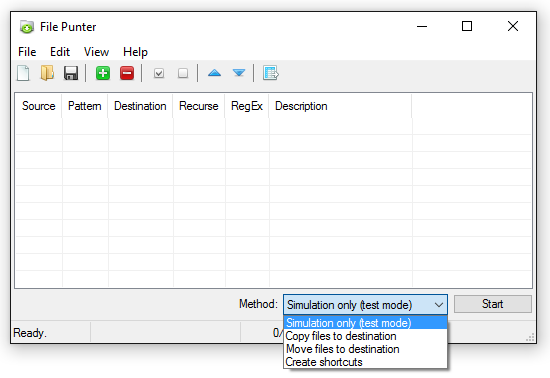The width and height of the screenshot is (550, 378).
Task: Click the Destination column header
Action: 140,106
